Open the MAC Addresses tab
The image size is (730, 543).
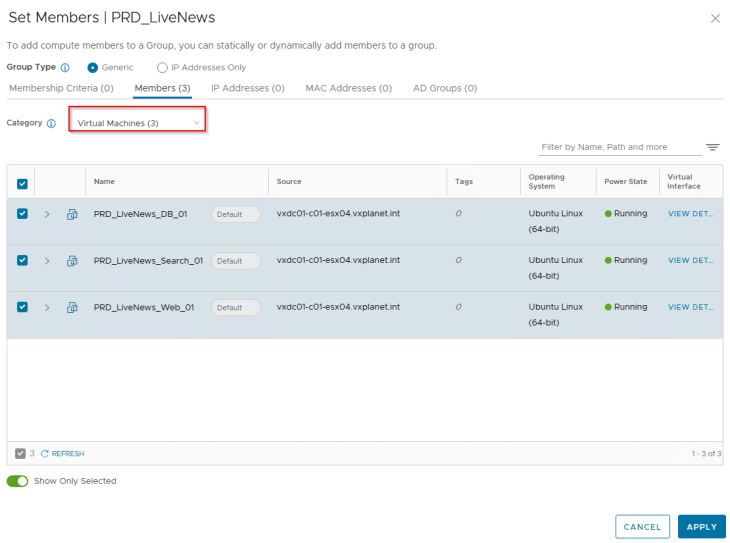(348, 88)
